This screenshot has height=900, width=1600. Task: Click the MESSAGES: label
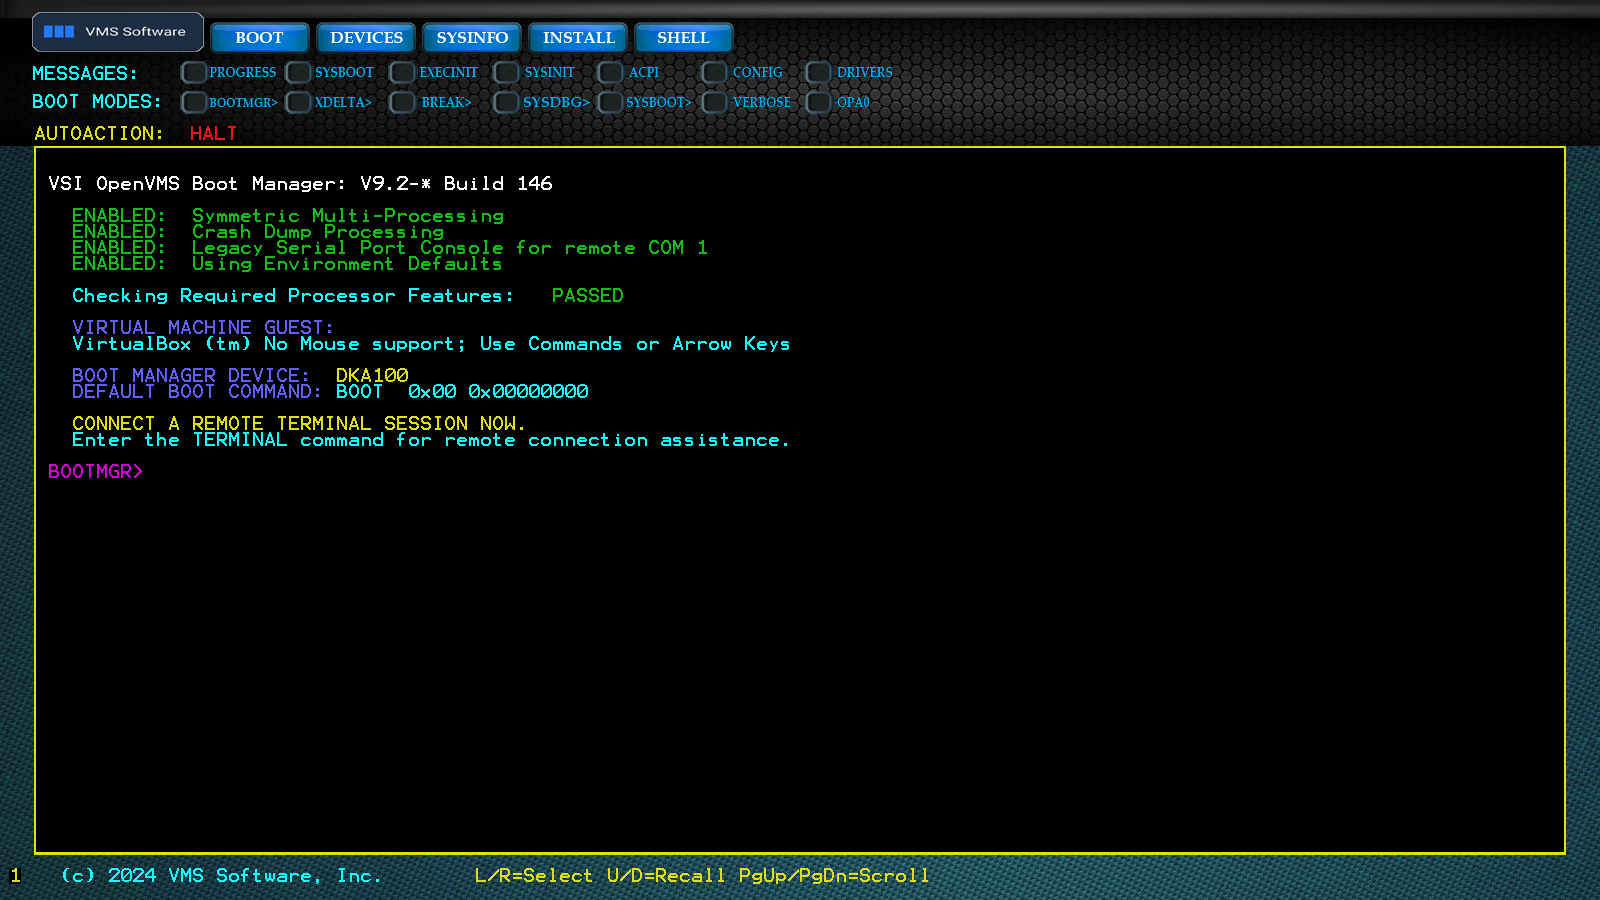tap(85, 73)
